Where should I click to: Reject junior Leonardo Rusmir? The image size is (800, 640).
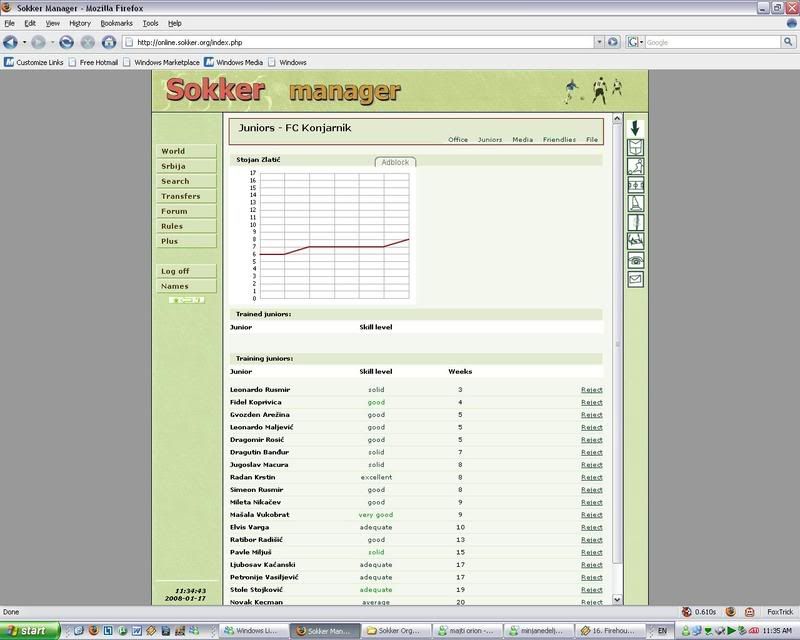point(591,389)
